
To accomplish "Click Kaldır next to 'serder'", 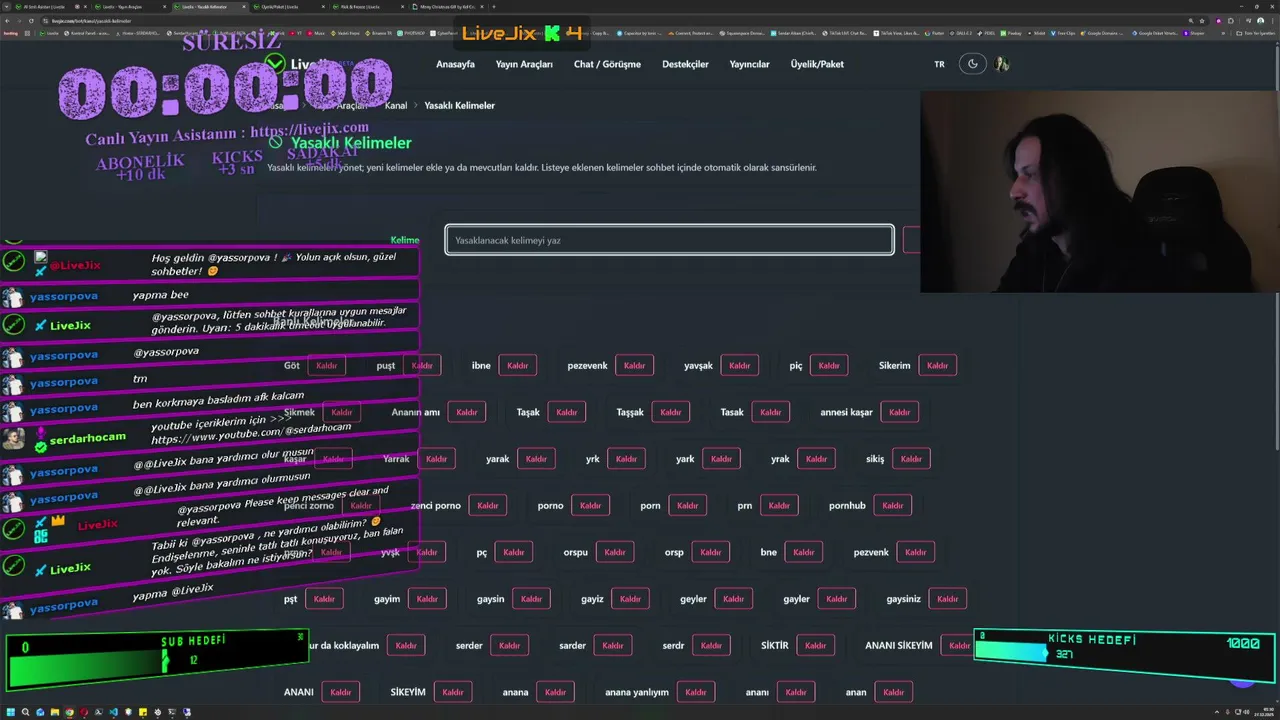I will click(x=509, y=646).
